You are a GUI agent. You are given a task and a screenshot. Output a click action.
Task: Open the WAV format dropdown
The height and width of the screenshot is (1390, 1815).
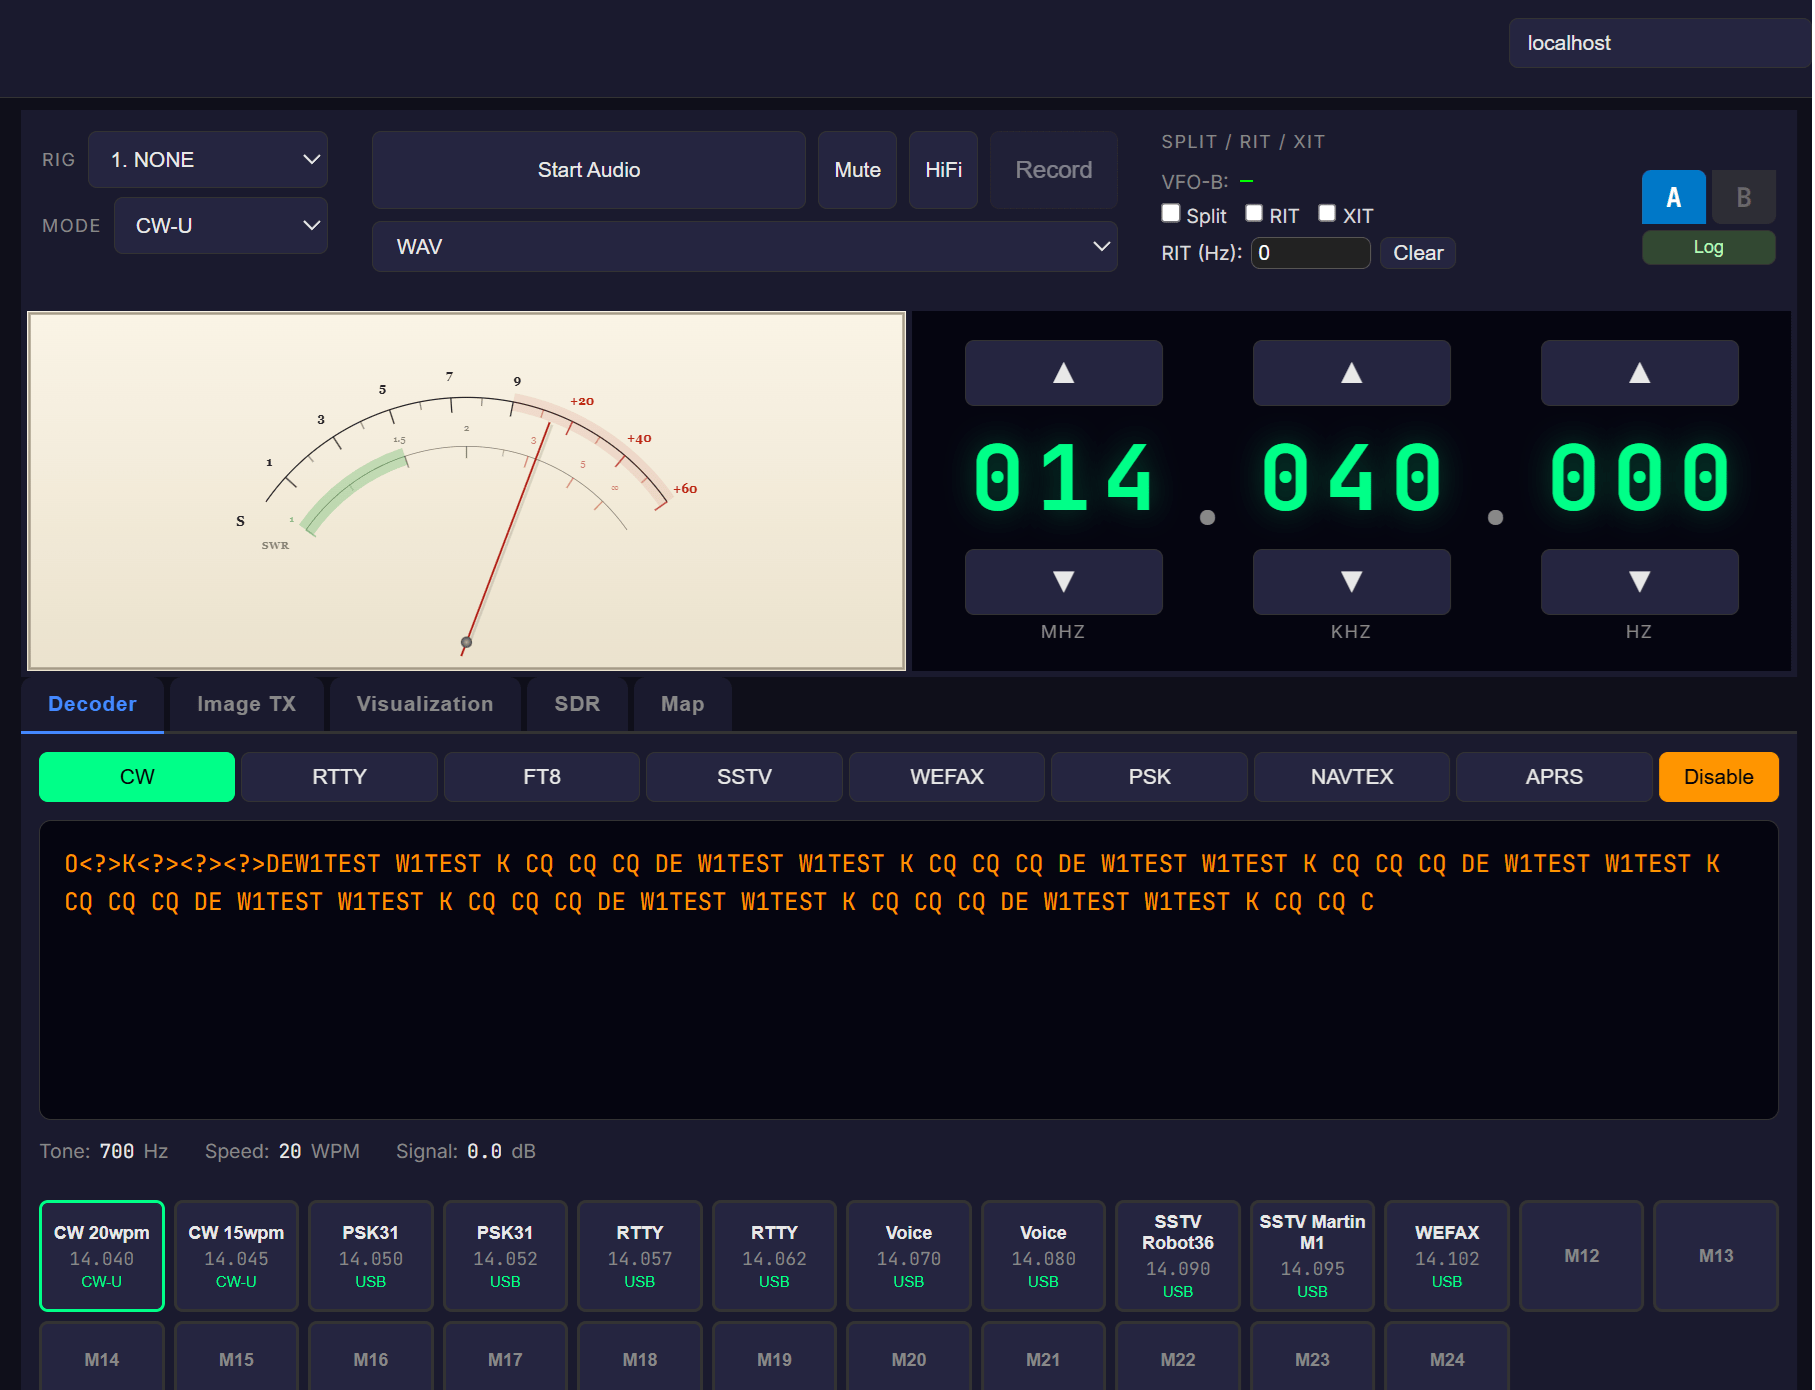[x=744, y=247]
